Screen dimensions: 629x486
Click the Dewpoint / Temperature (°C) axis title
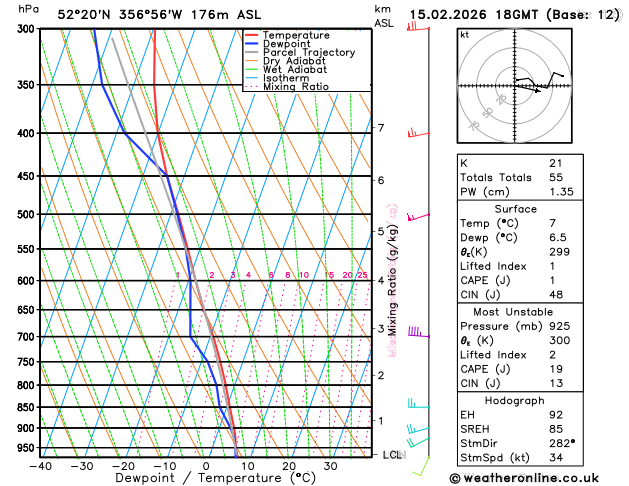click(215, 478)
